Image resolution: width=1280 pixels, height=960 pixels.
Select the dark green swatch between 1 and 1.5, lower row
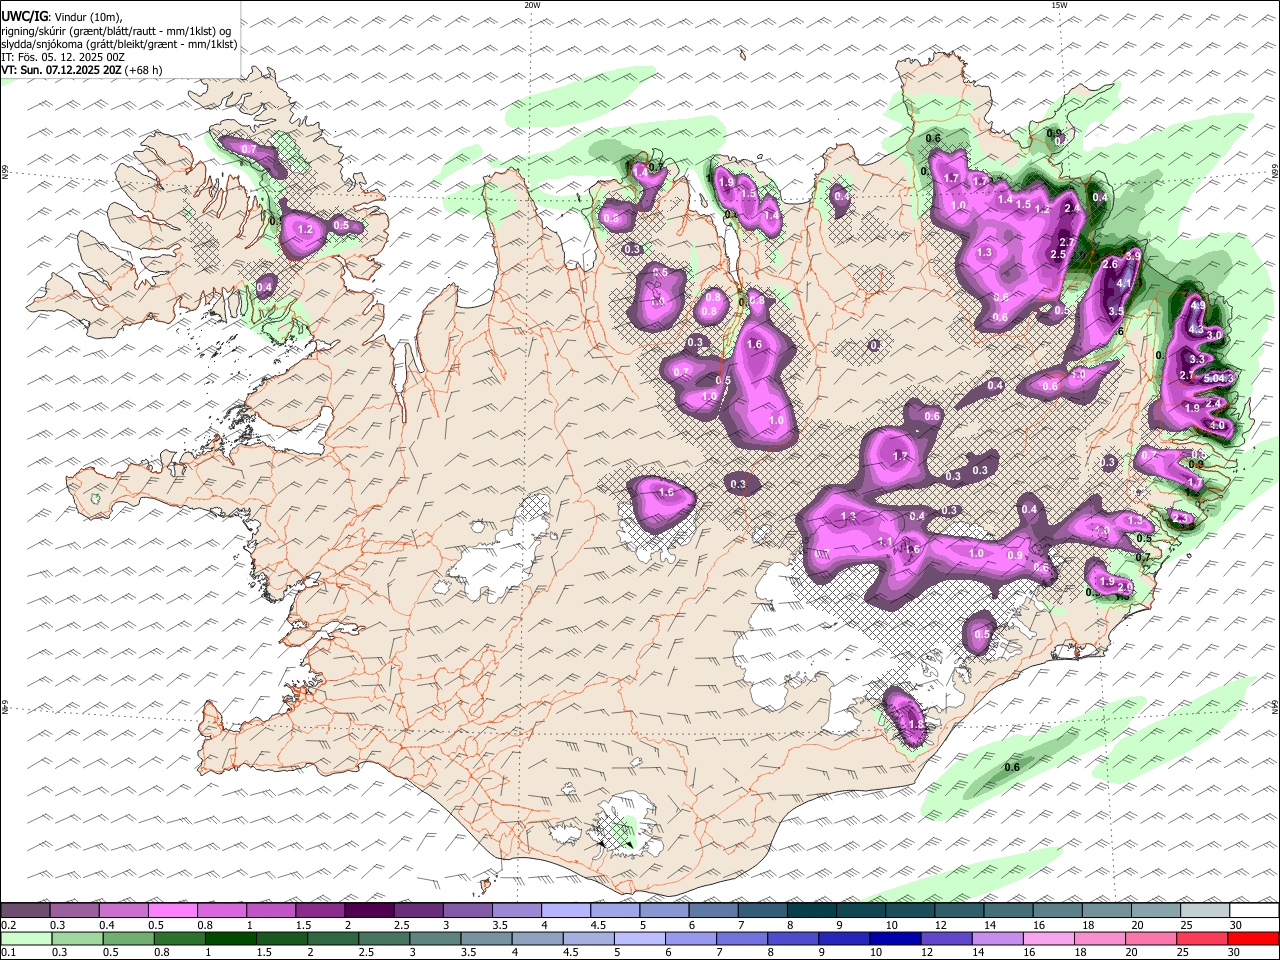[x=231, y=939]
